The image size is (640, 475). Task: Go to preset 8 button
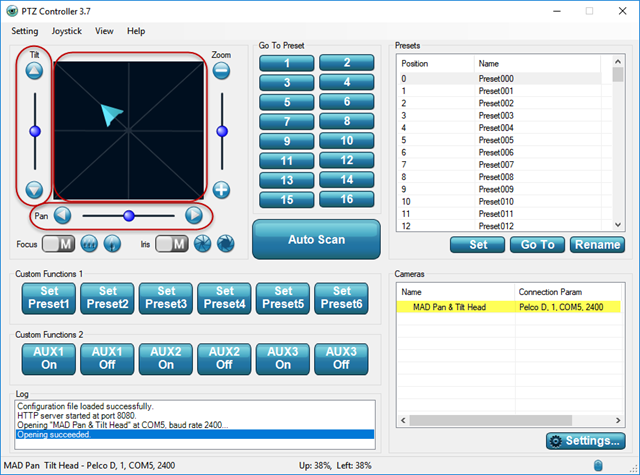[347, 121]
